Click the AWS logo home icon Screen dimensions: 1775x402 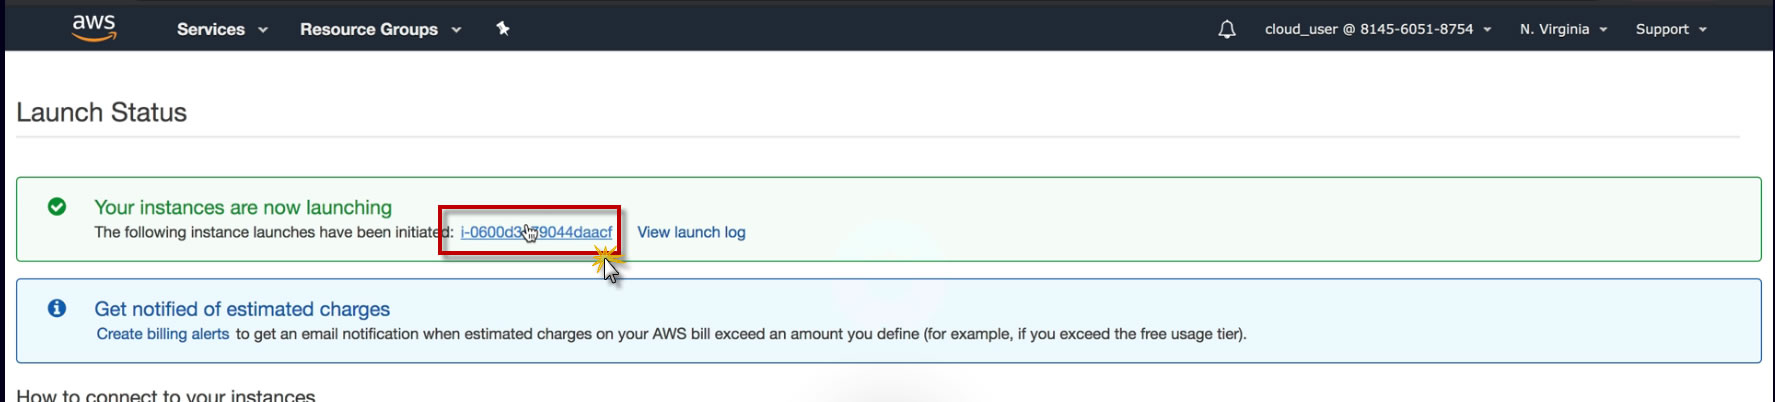pyautogui.click(x=94, y=28)
